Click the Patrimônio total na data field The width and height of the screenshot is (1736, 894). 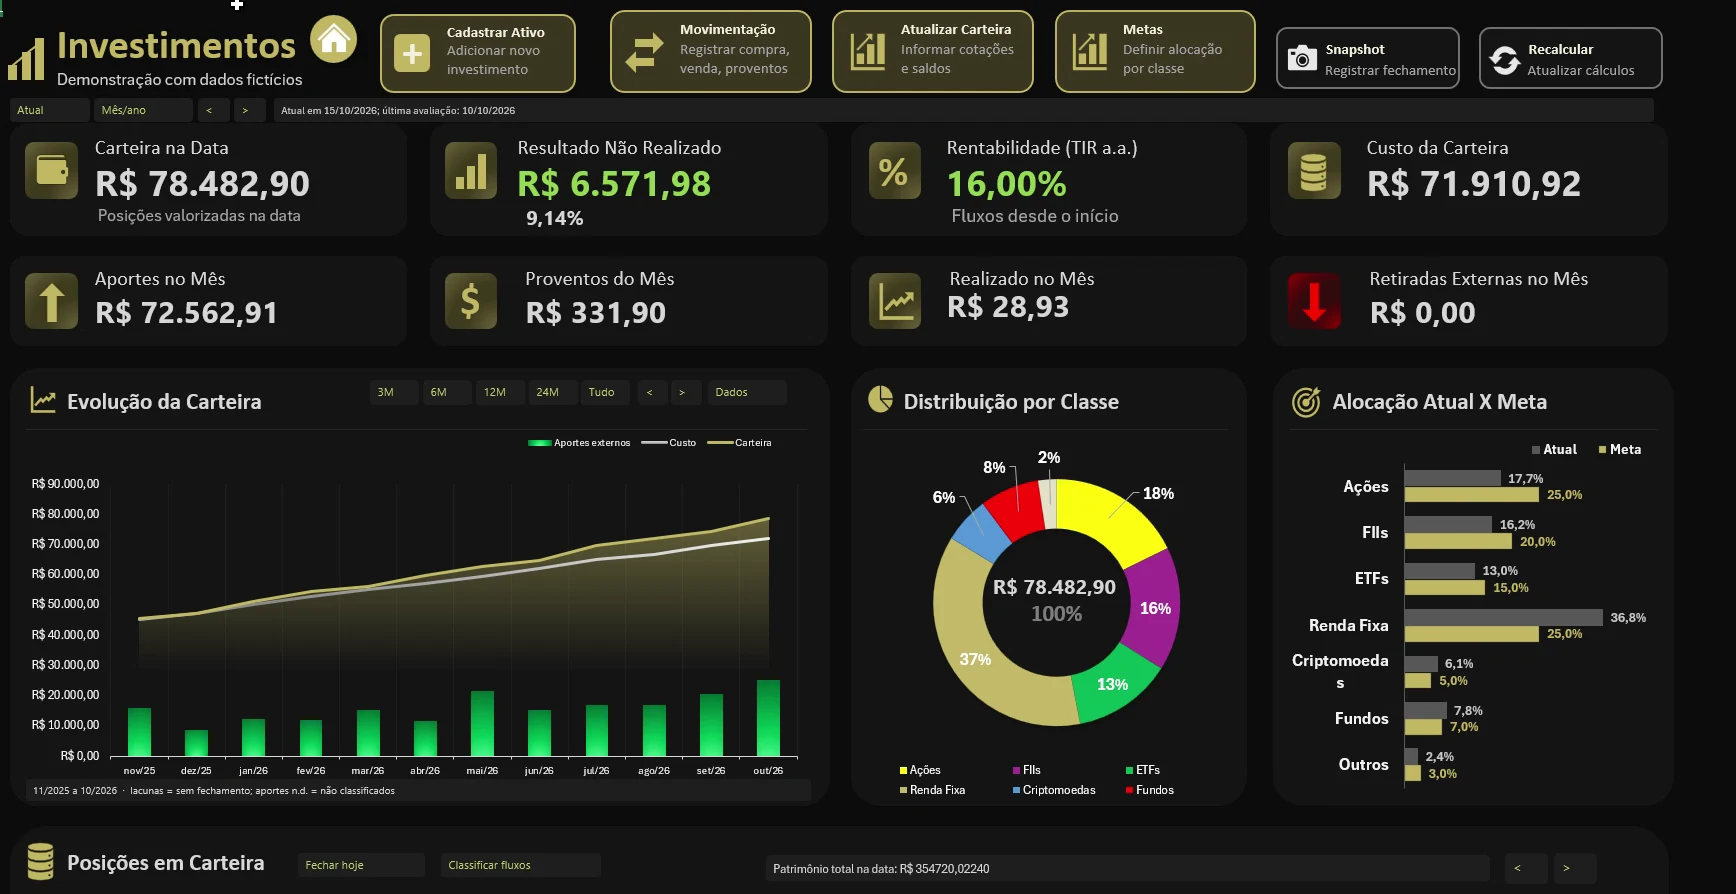click(x=1127, y=868)
